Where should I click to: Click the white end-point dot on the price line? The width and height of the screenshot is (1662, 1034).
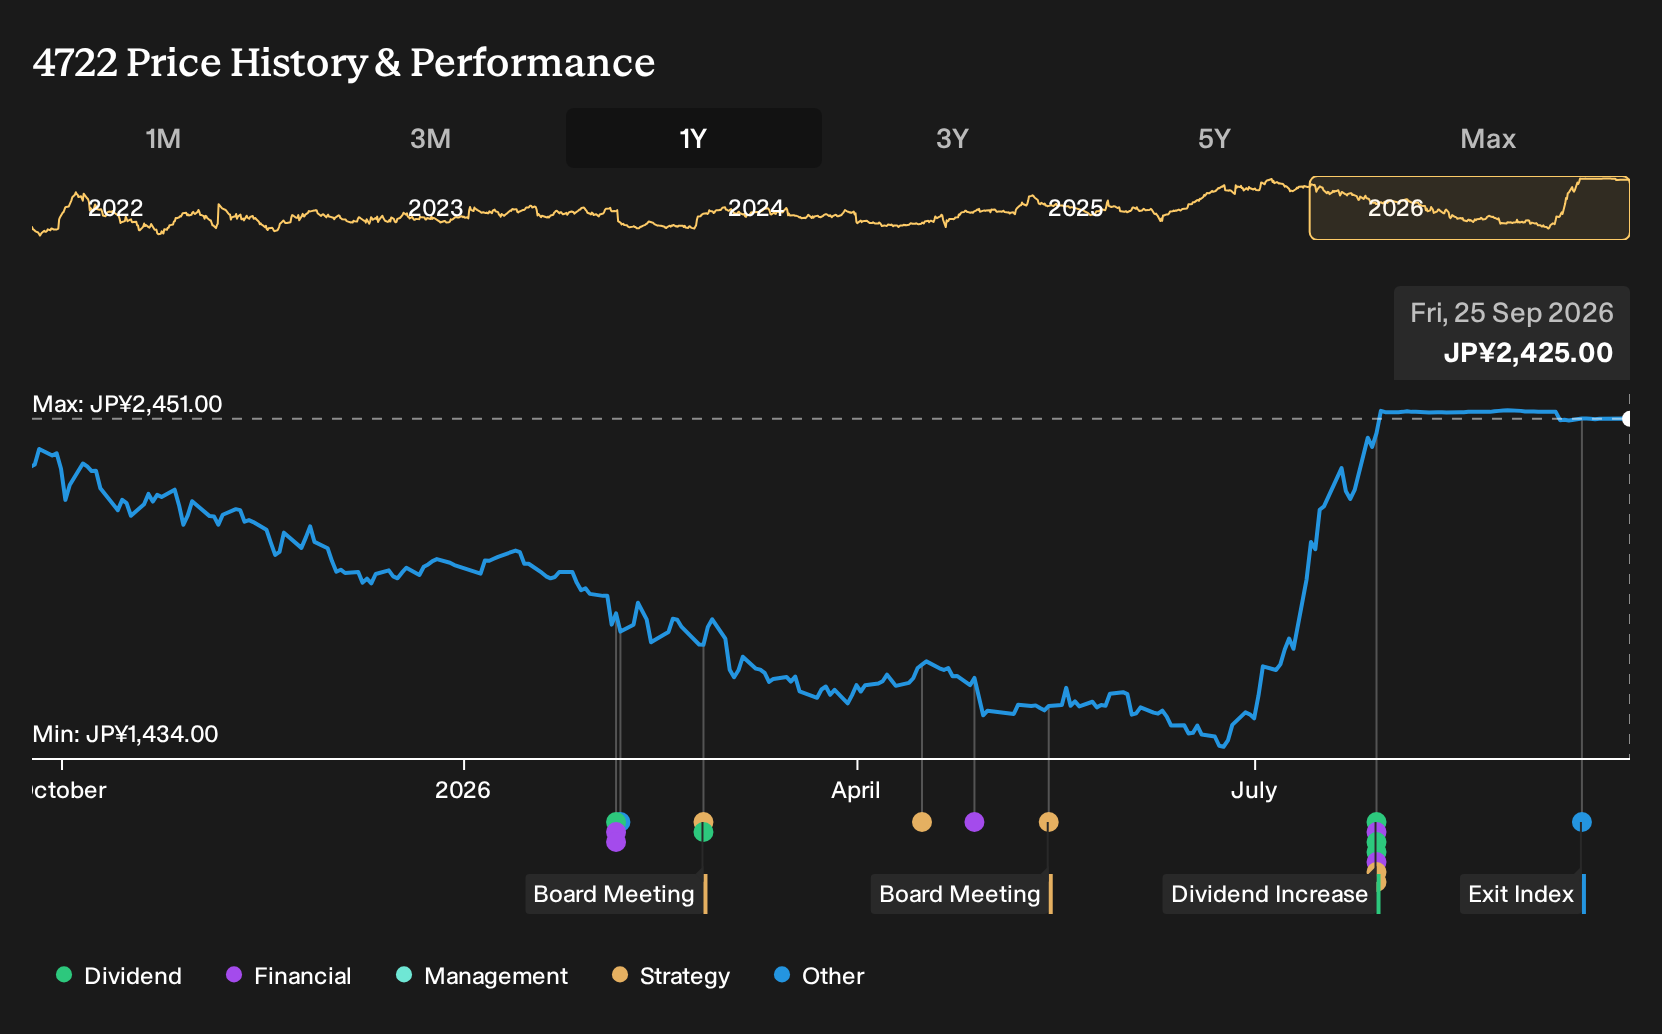coord(1628,419)
